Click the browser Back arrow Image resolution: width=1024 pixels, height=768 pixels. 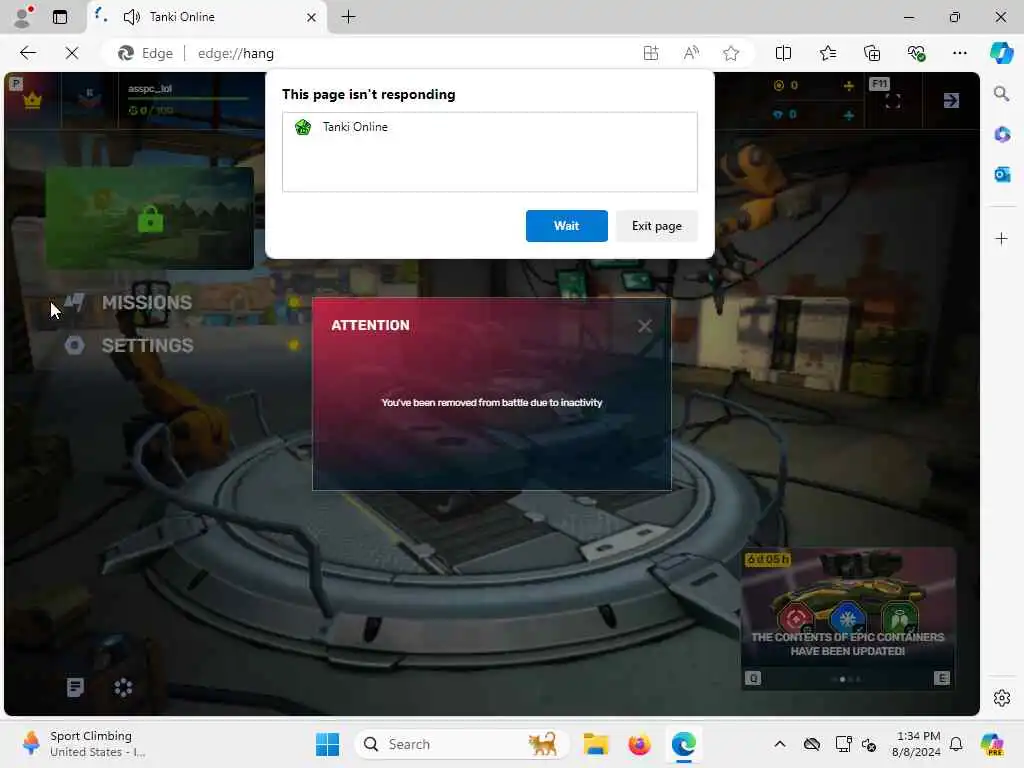coord(28,53)
